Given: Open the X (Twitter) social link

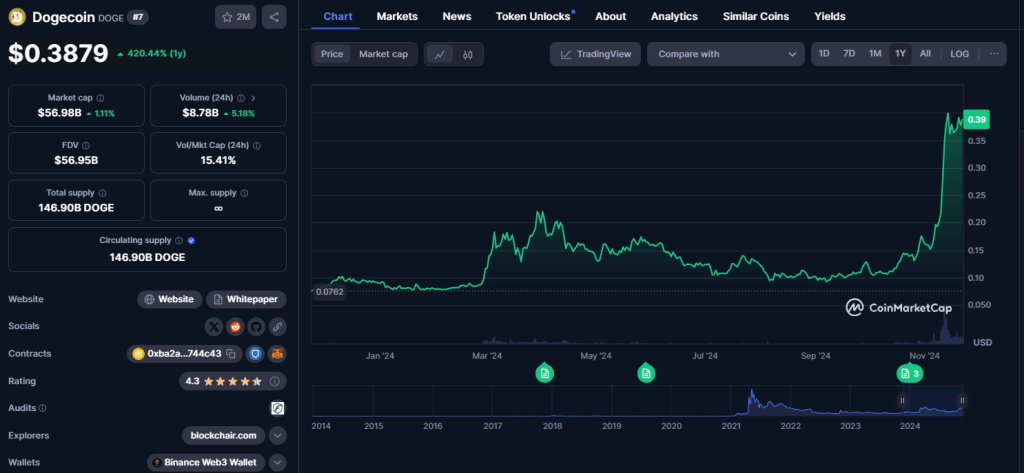Looking at the screenshot, I should (x=214, y=326).
